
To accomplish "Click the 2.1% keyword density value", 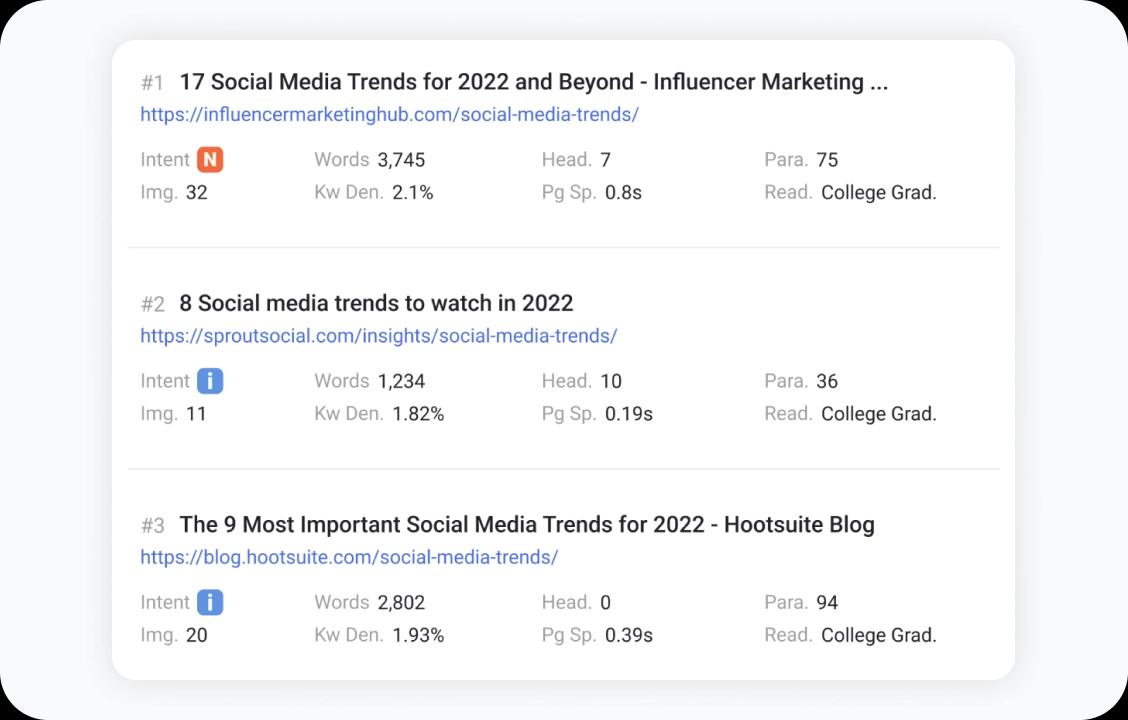I will [x=412, y=193].
